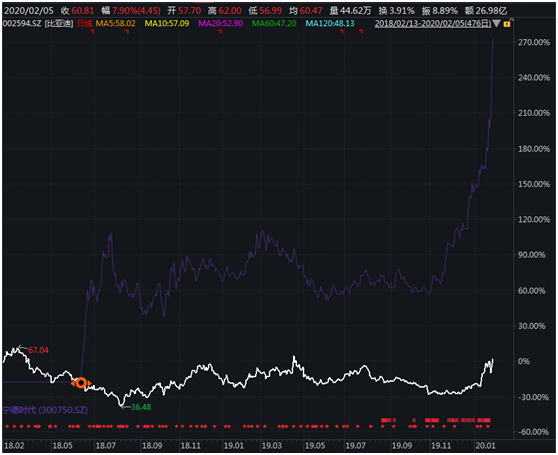Click the MA60:47.20 indicator label
The image size is (558, 455).
click(x=274, y=23)
